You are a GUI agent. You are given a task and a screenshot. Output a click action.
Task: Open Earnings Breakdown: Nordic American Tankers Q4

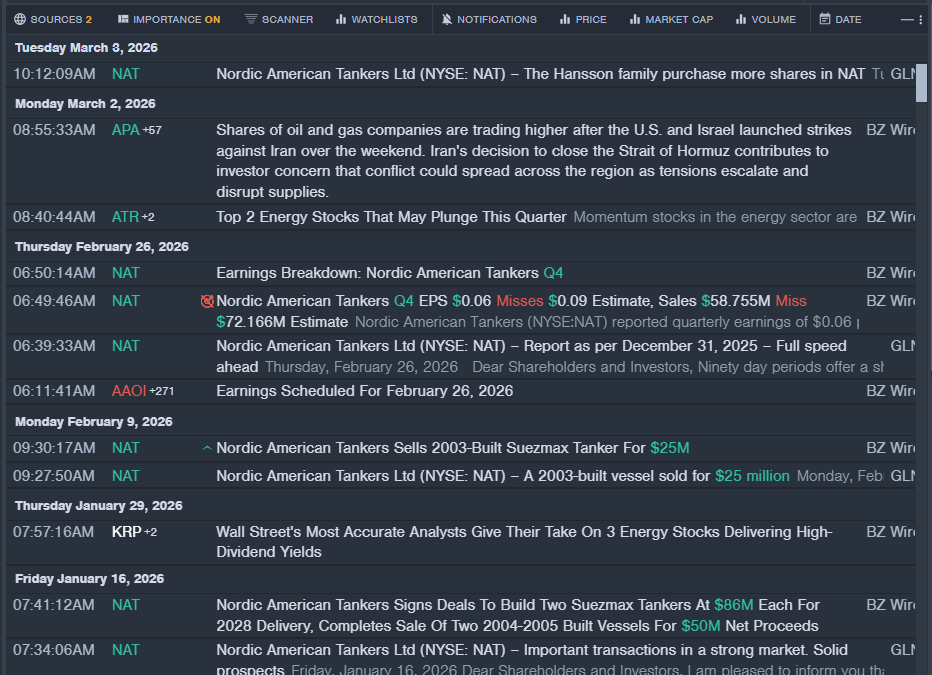click(x=390, y=273)
